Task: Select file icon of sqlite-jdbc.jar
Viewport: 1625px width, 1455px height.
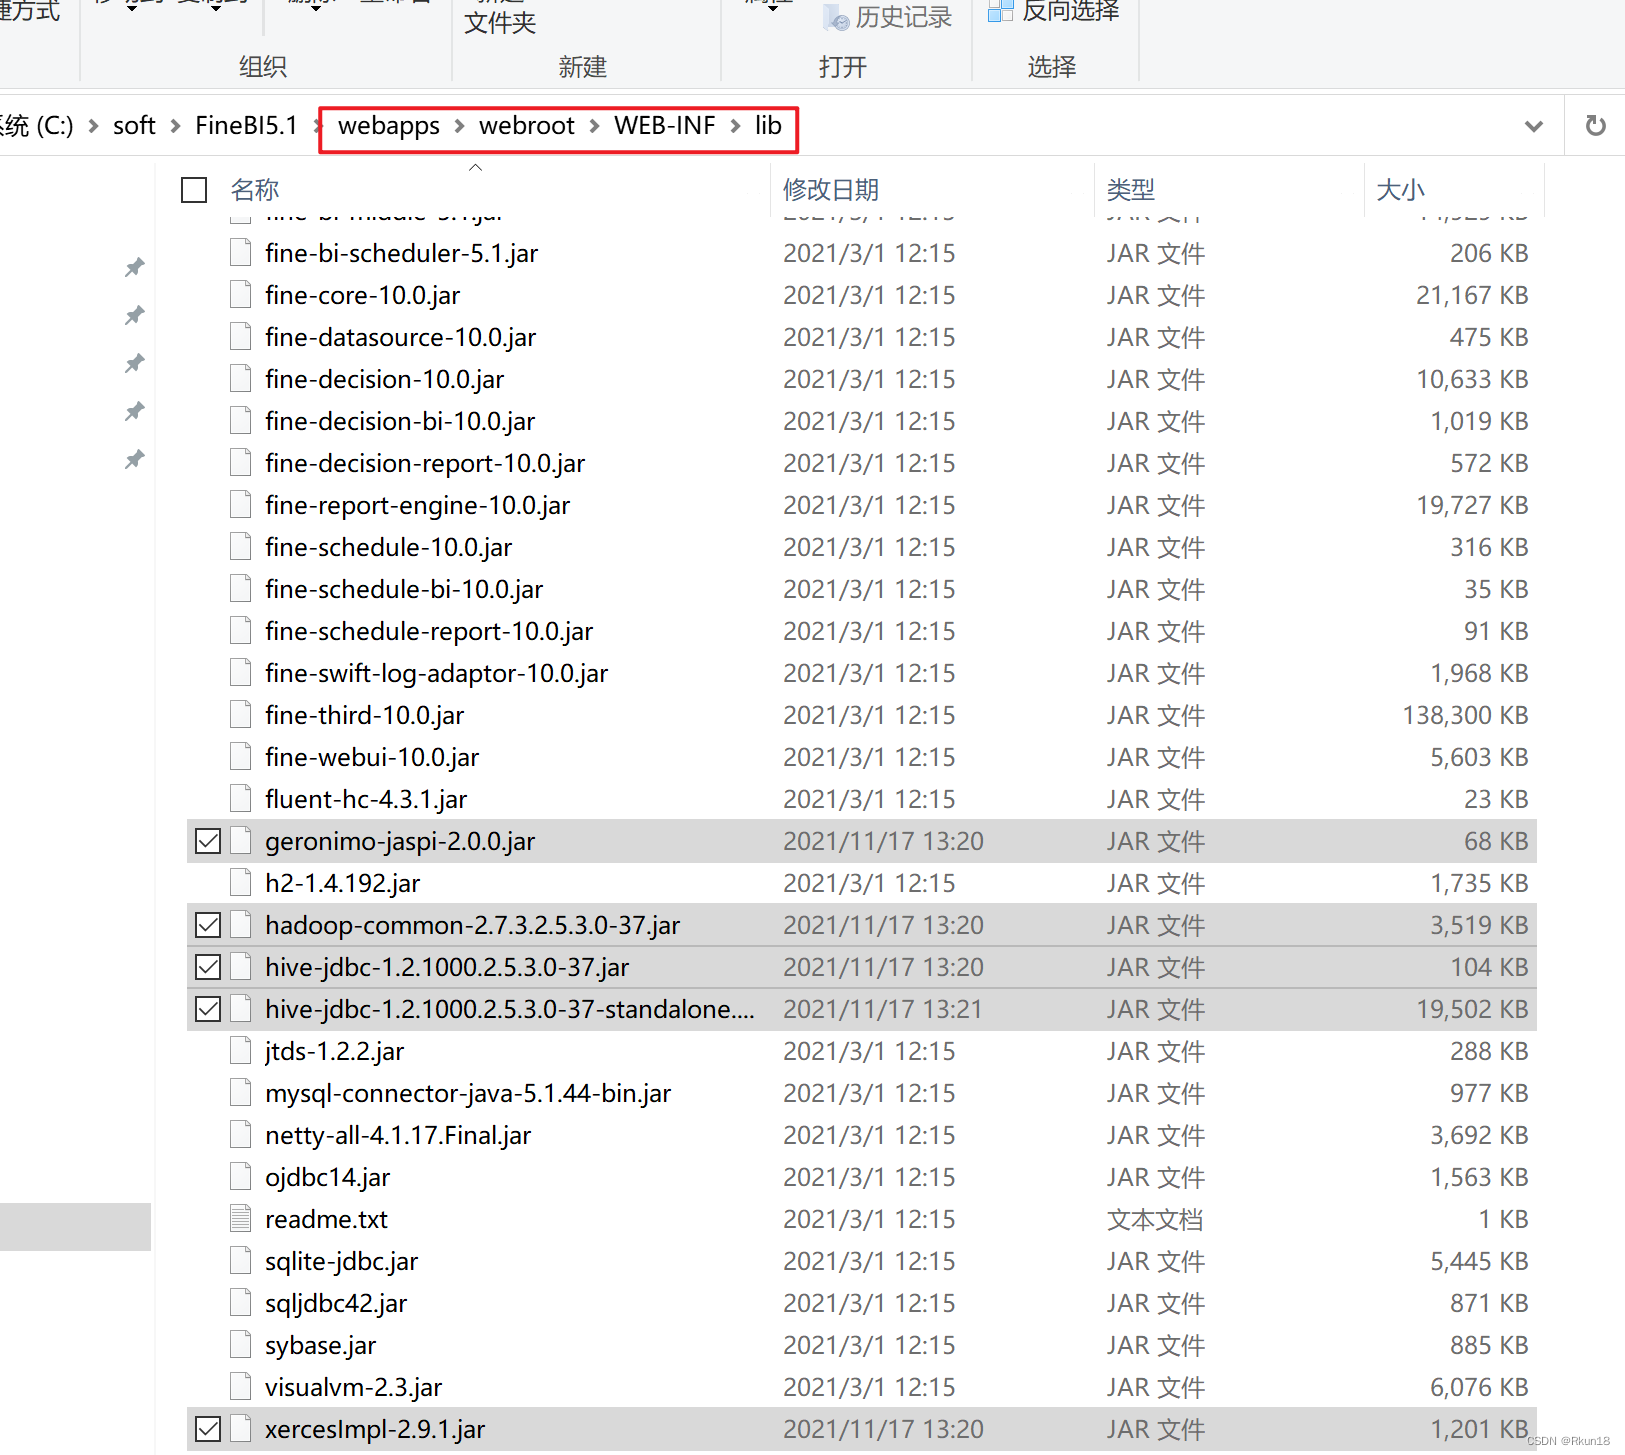Action: pos(240,1261)
